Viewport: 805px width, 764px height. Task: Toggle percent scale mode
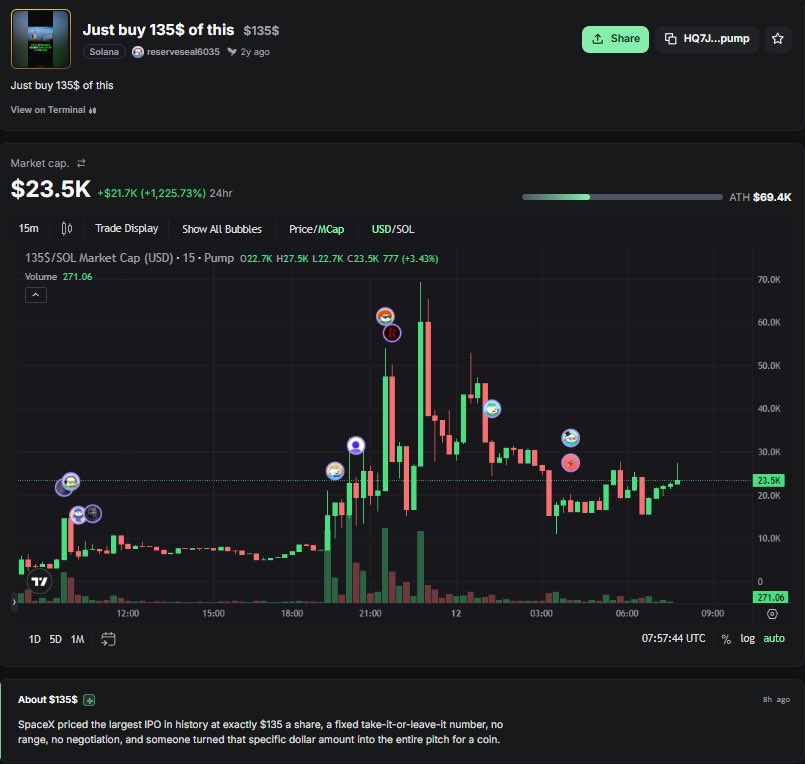point(726,639)
